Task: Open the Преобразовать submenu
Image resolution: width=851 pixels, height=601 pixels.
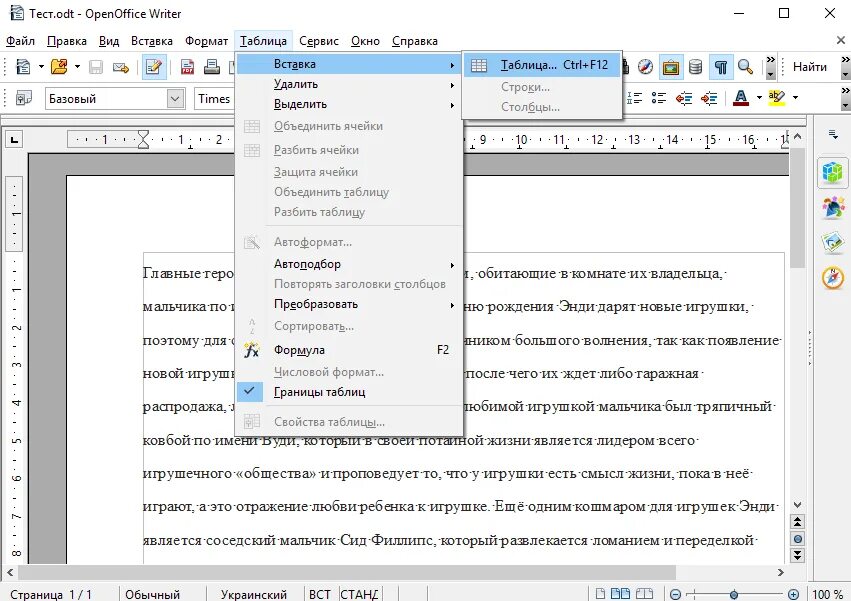Action: pyautogui.click(x=349, y=304)
